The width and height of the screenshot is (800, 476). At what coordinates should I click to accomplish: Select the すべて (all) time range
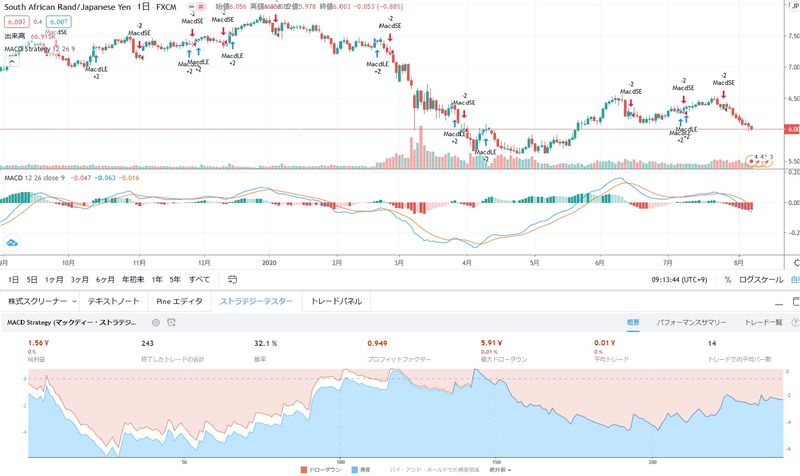pos(199,280)
